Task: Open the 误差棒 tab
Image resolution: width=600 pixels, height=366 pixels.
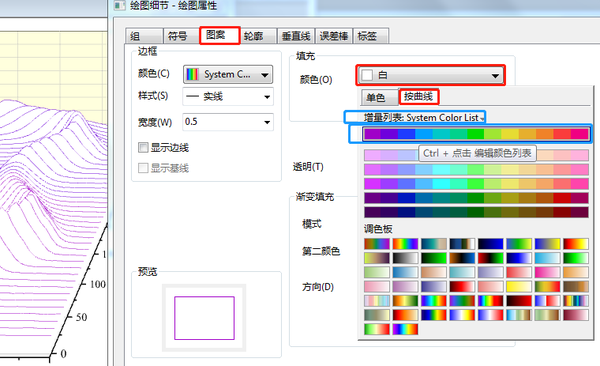Action: [334, 36]
